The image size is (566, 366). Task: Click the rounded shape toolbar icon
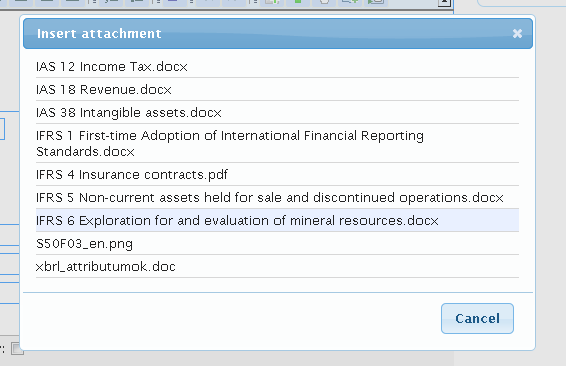point(324,2)
